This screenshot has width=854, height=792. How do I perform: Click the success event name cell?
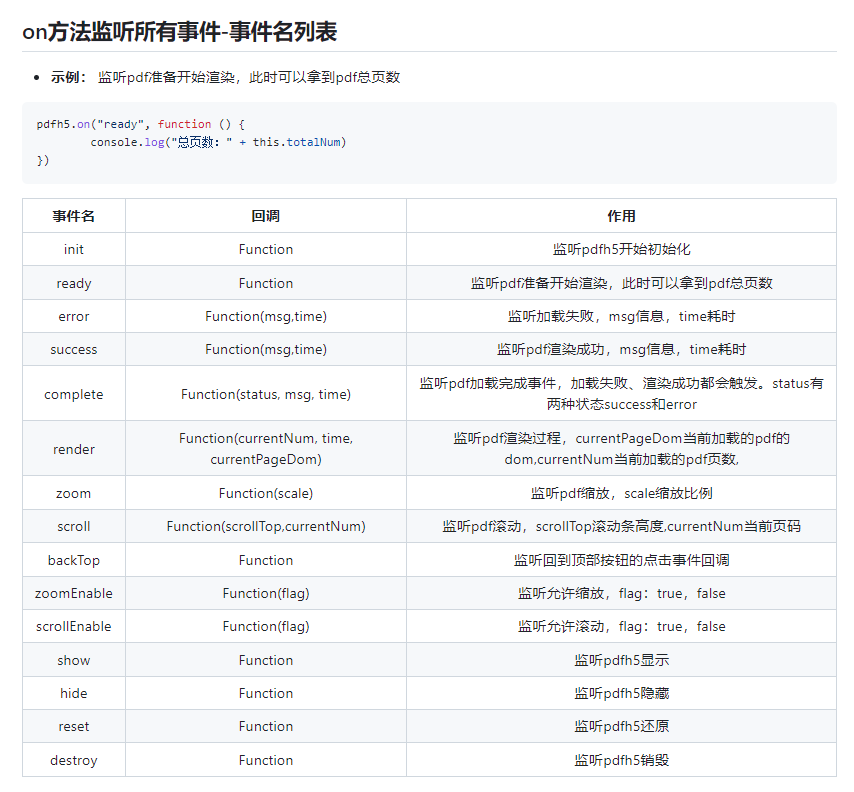tap(74, 350)
